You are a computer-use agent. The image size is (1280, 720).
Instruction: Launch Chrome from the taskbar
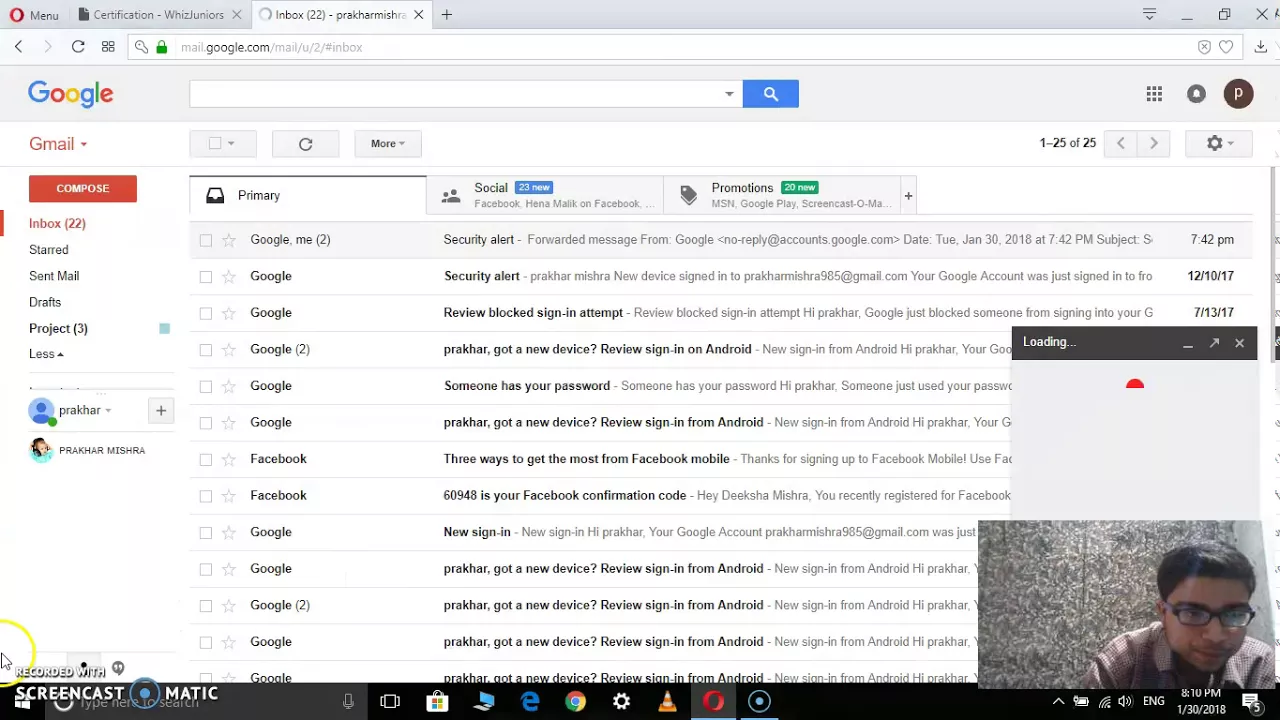pos(575,702)
